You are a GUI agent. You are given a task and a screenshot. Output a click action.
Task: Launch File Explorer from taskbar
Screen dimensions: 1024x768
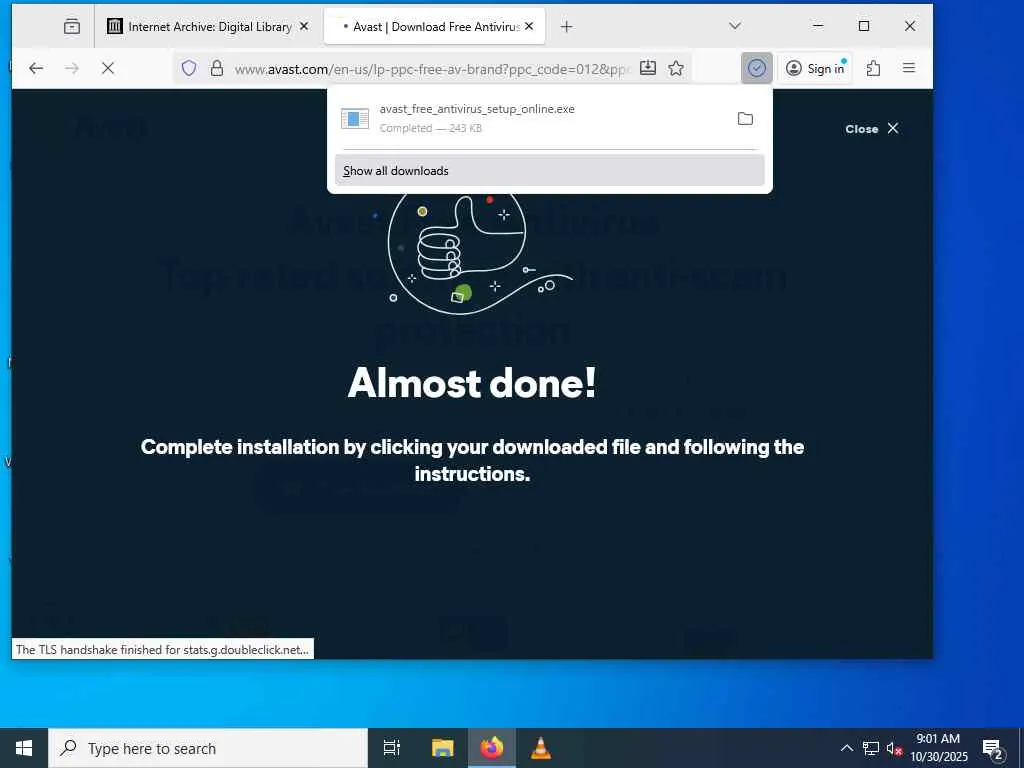(x=442, y=748)
